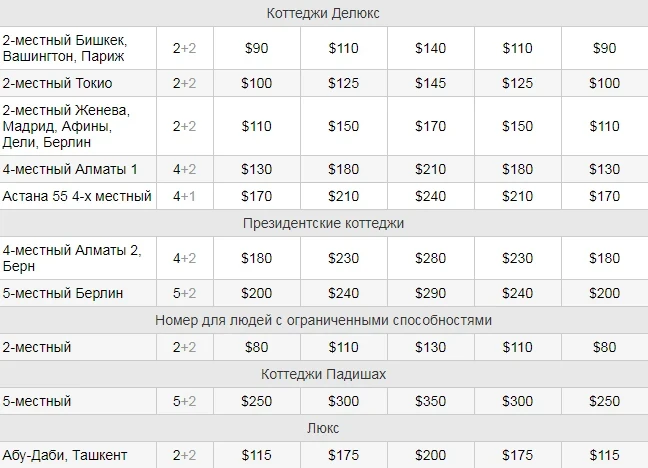The height and width of the screenshot is (468, 648).
Task: Click the "Президентские коттеджи" section header
Action: (x=324, y=223)
